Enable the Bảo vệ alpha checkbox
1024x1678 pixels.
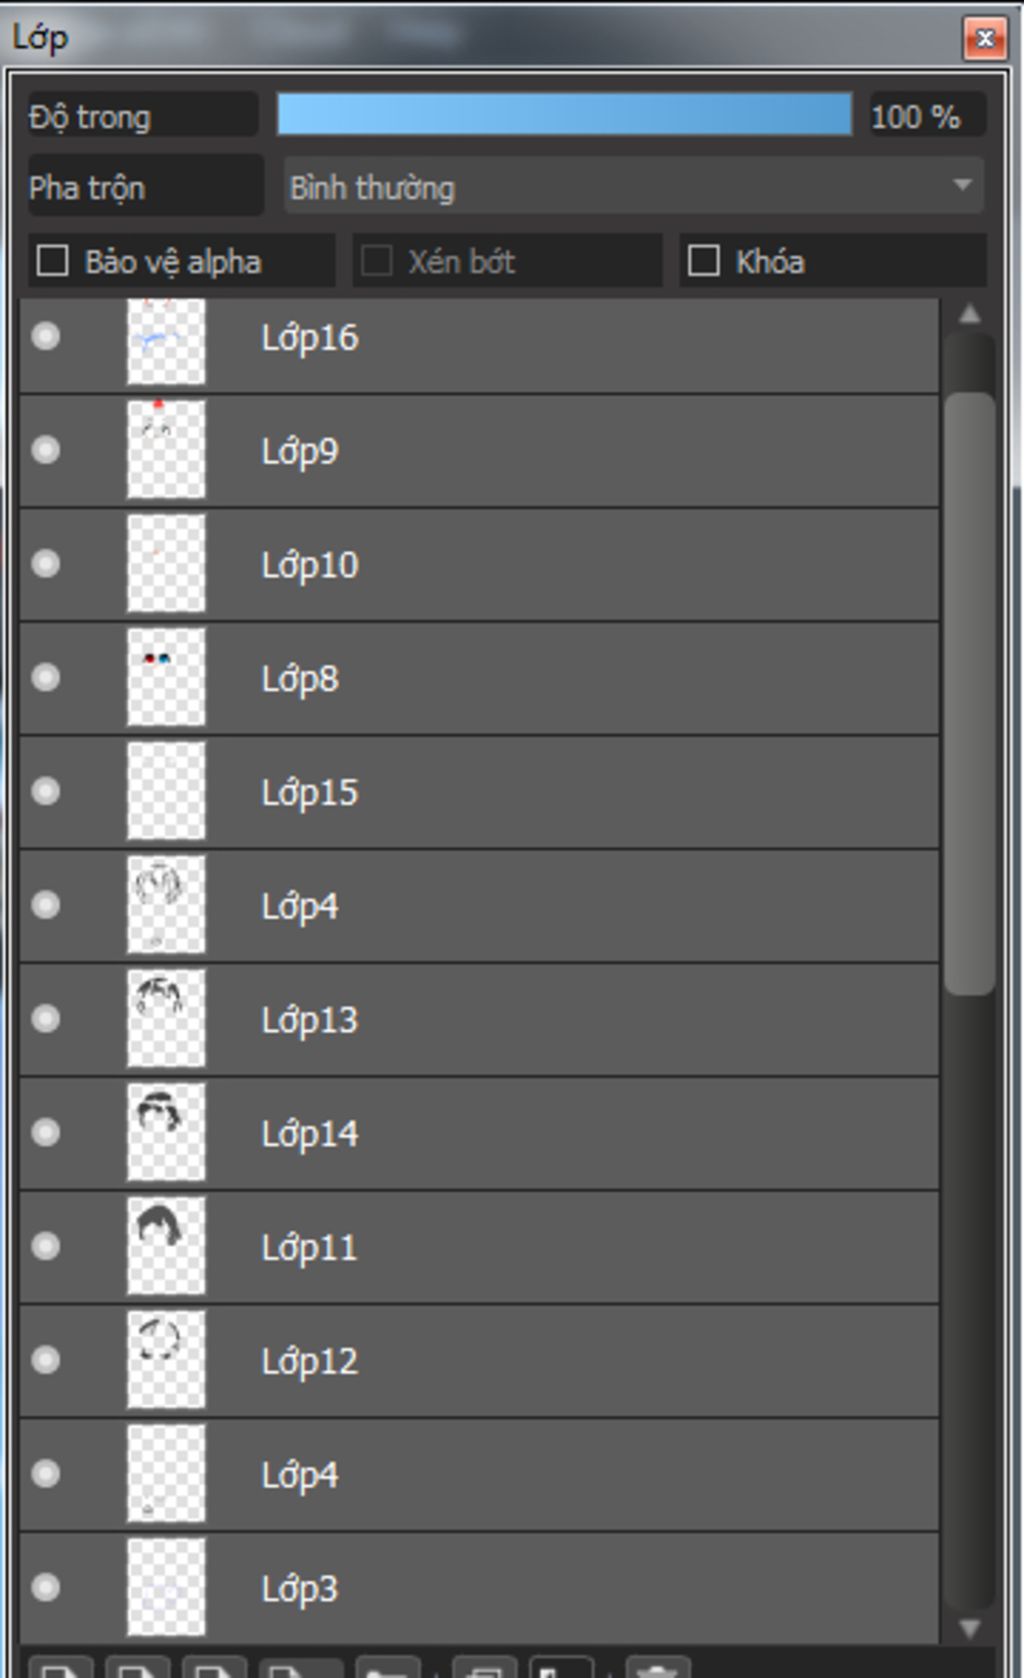pos(52,261)
